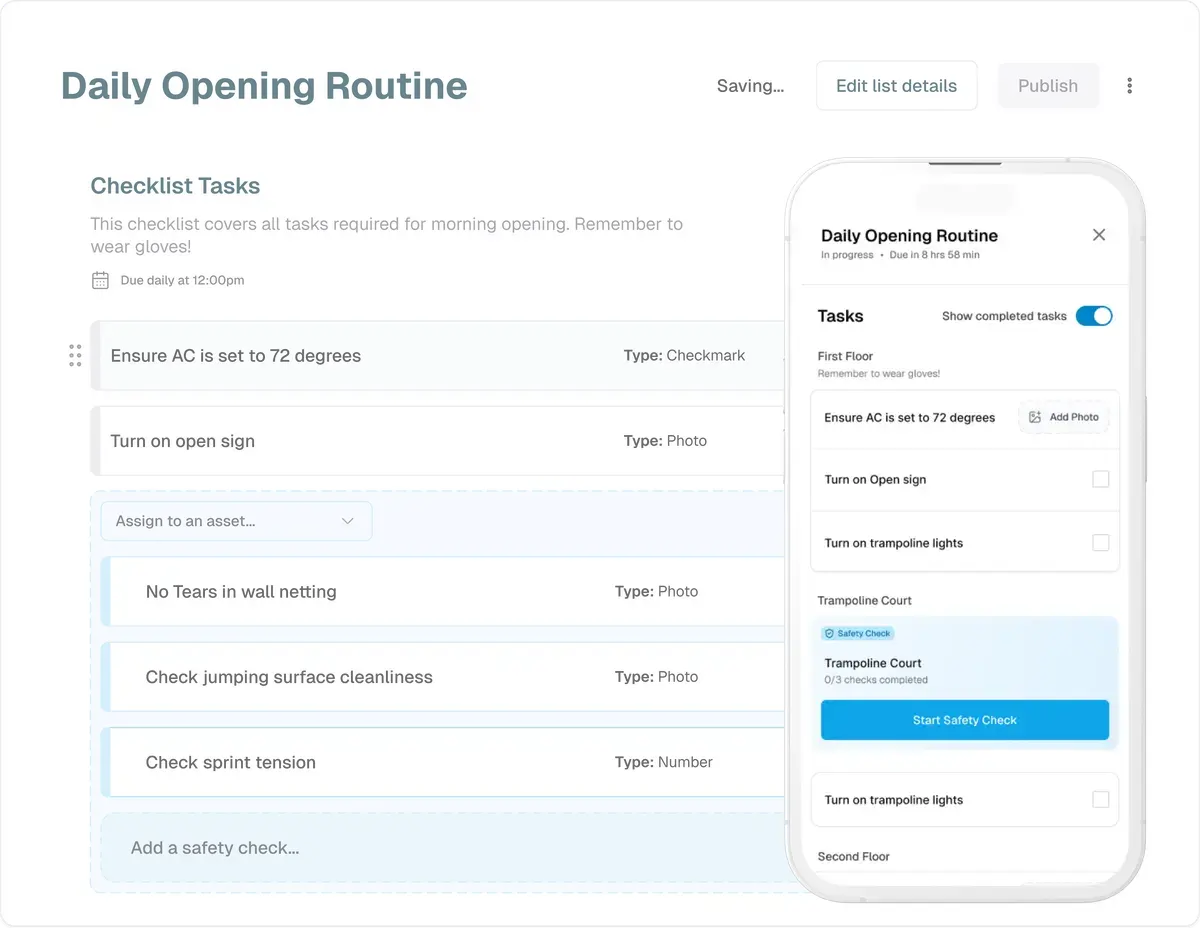This screenshot has height=928, width=1200.
Task: Click the chevron in the asset dropdown
Action: (348, 521)
